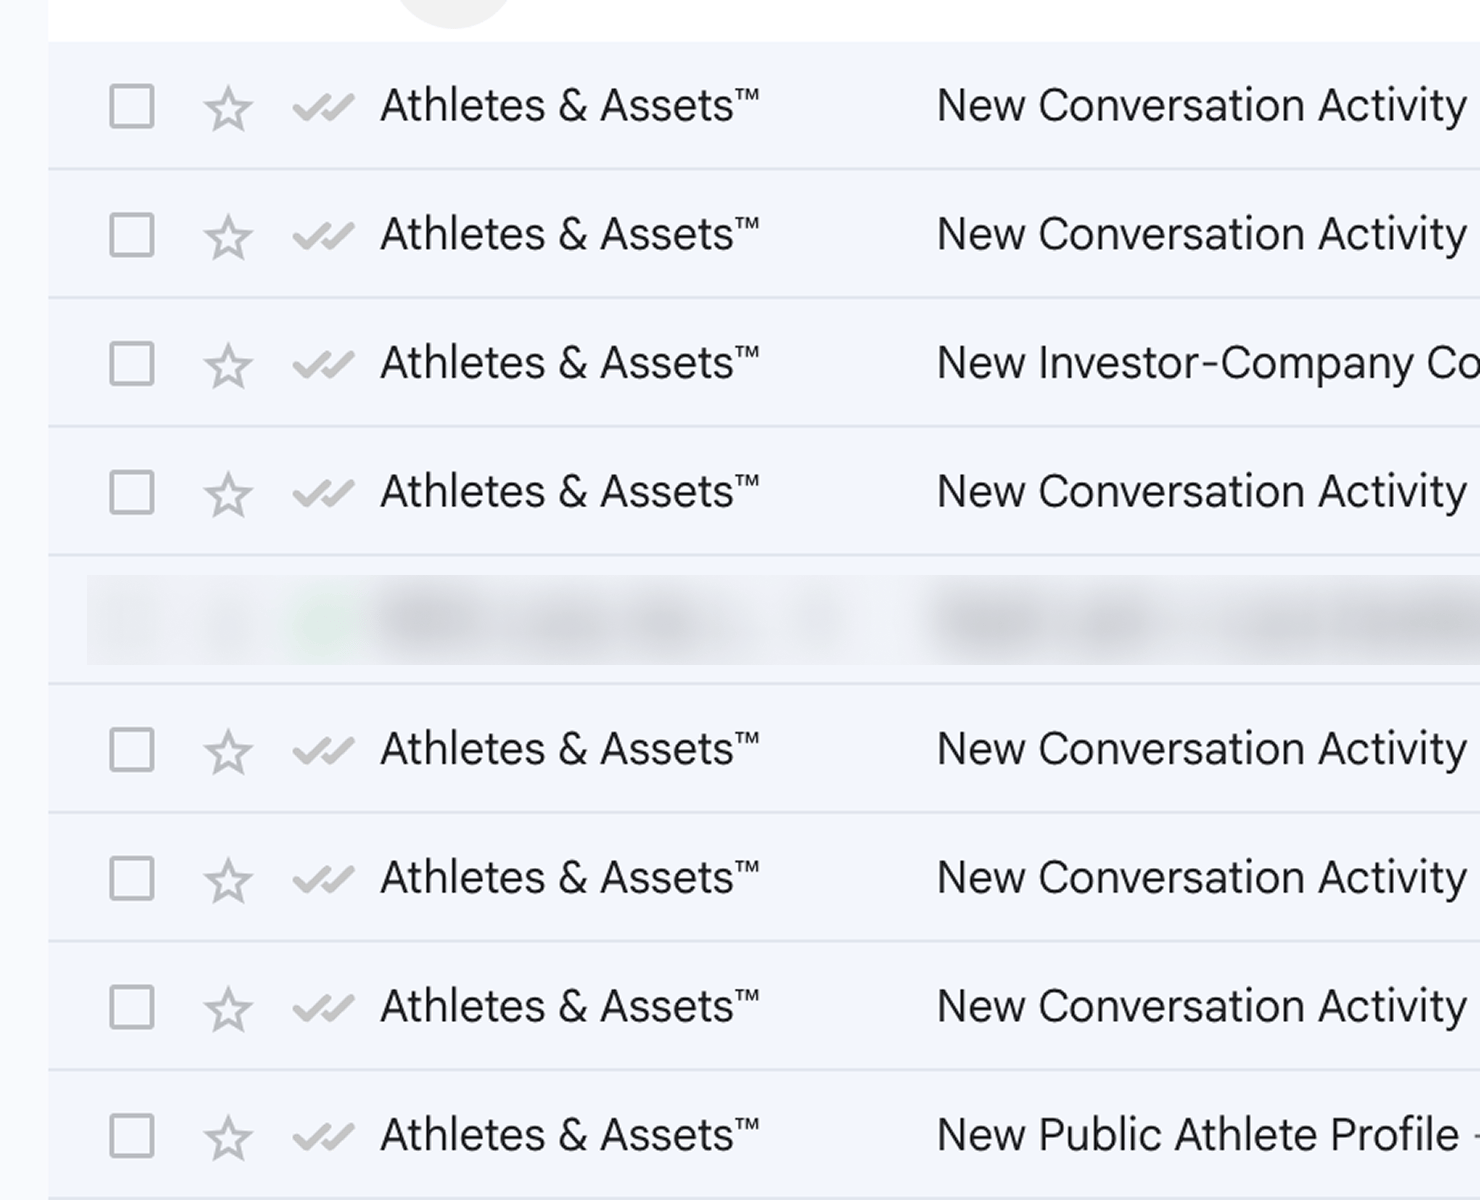
Task: Star the New Investor-Company email
Action: [x=228, y=365]
